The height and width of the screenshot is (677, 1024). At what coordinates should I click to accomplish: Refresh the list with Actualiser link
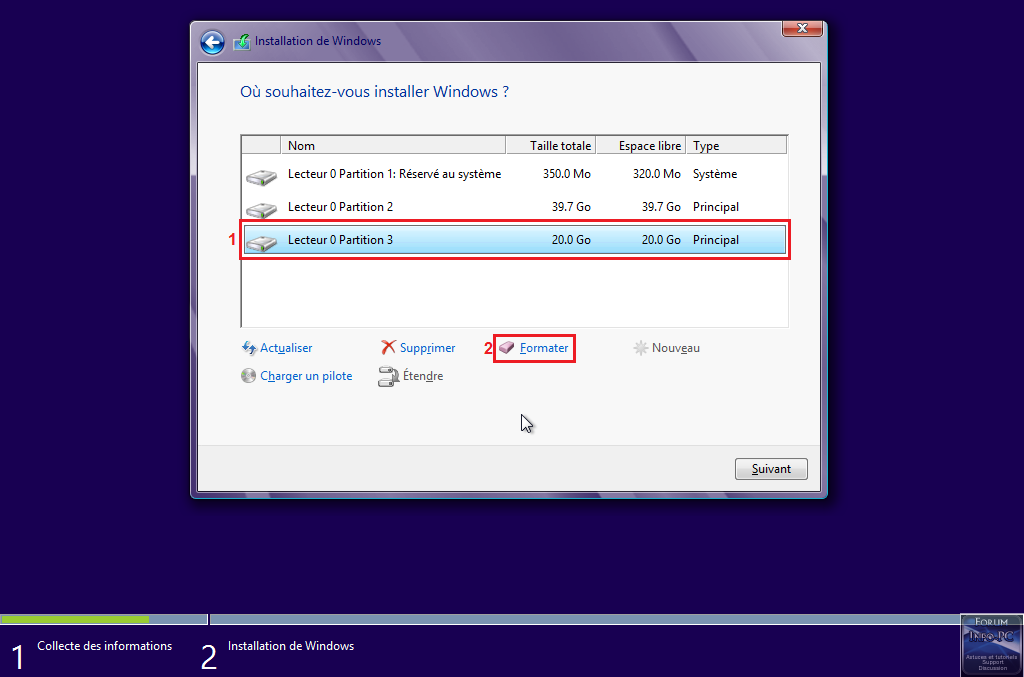(286, 348)
